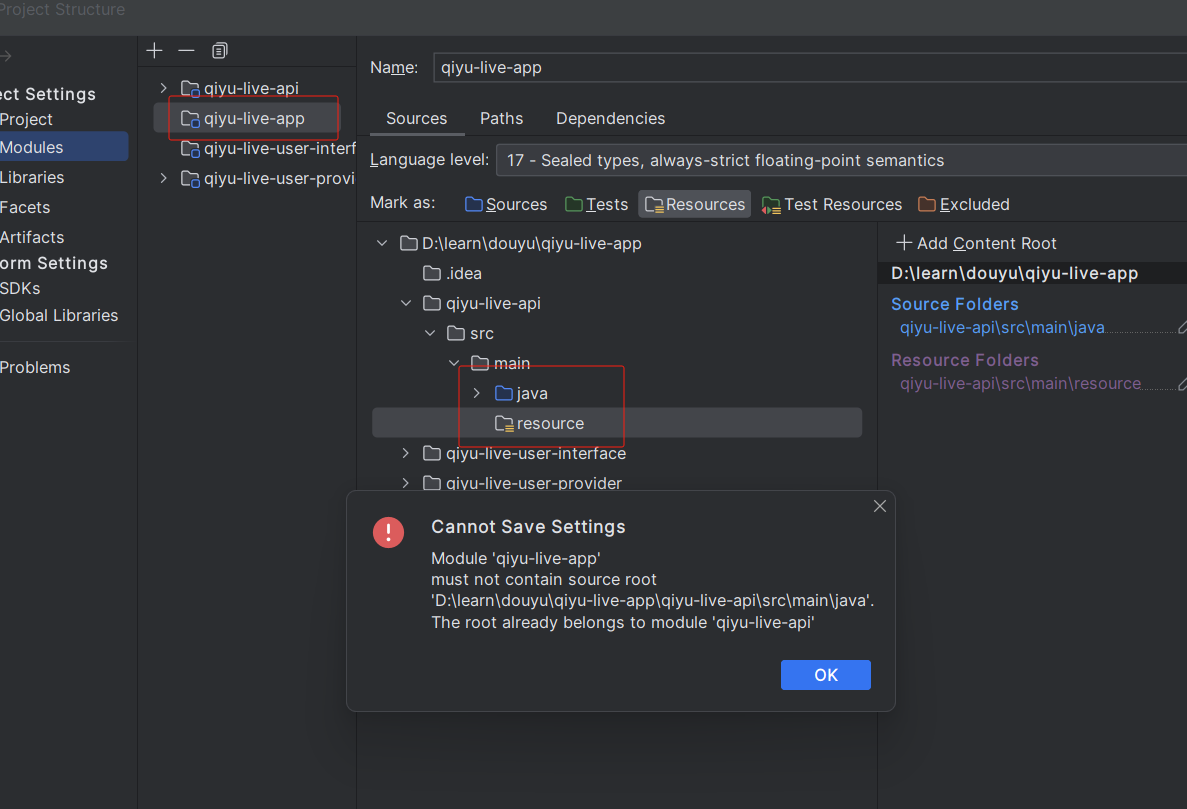Expand qiyu-live-api module node

pos(164,89)
